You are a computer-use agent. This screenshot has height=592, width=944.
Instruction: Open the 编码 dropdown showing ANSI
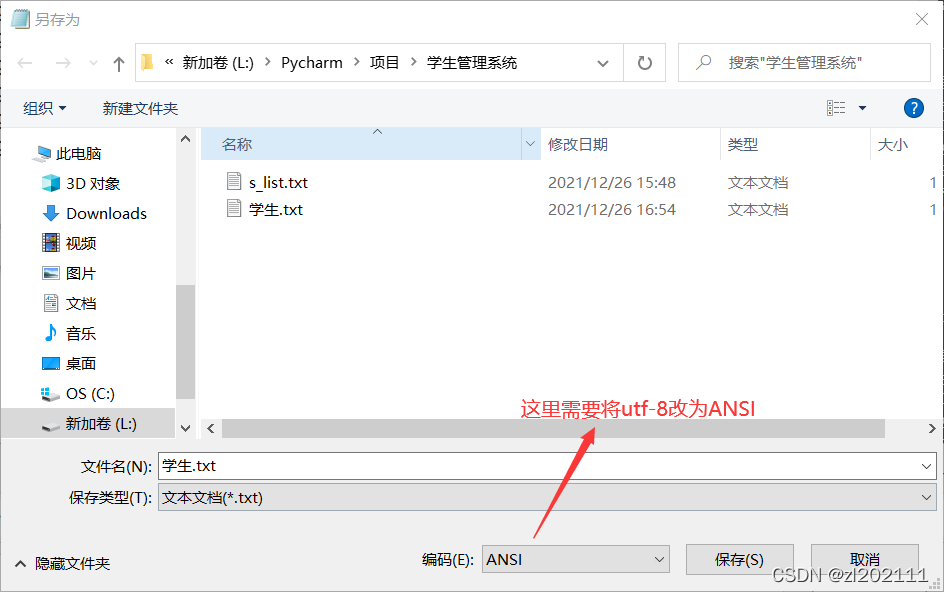[576, 559]
